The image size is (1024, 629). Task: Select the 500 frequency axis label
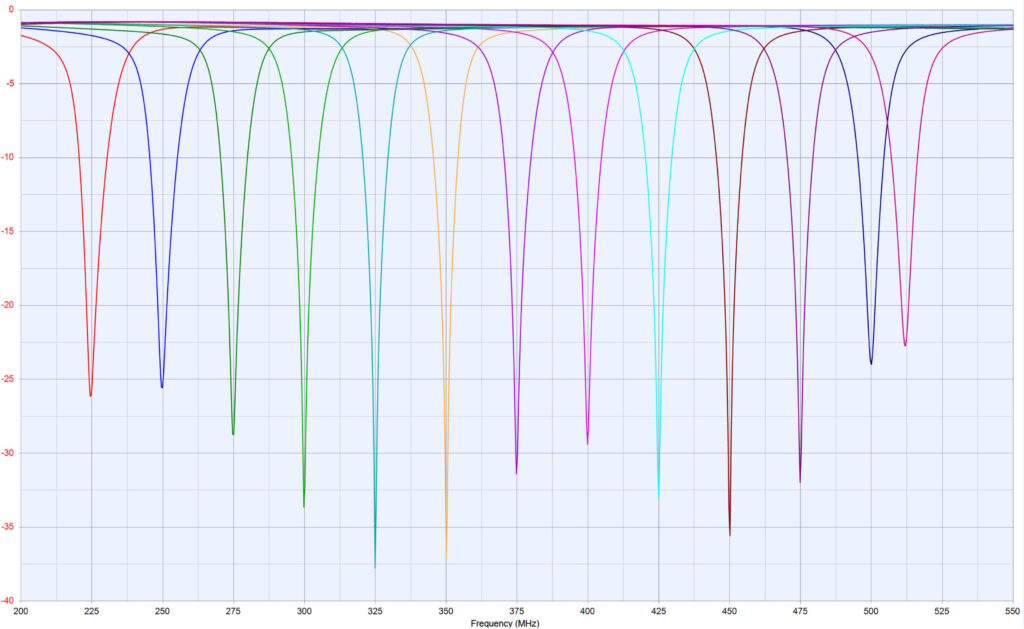(x=871, y=611)
